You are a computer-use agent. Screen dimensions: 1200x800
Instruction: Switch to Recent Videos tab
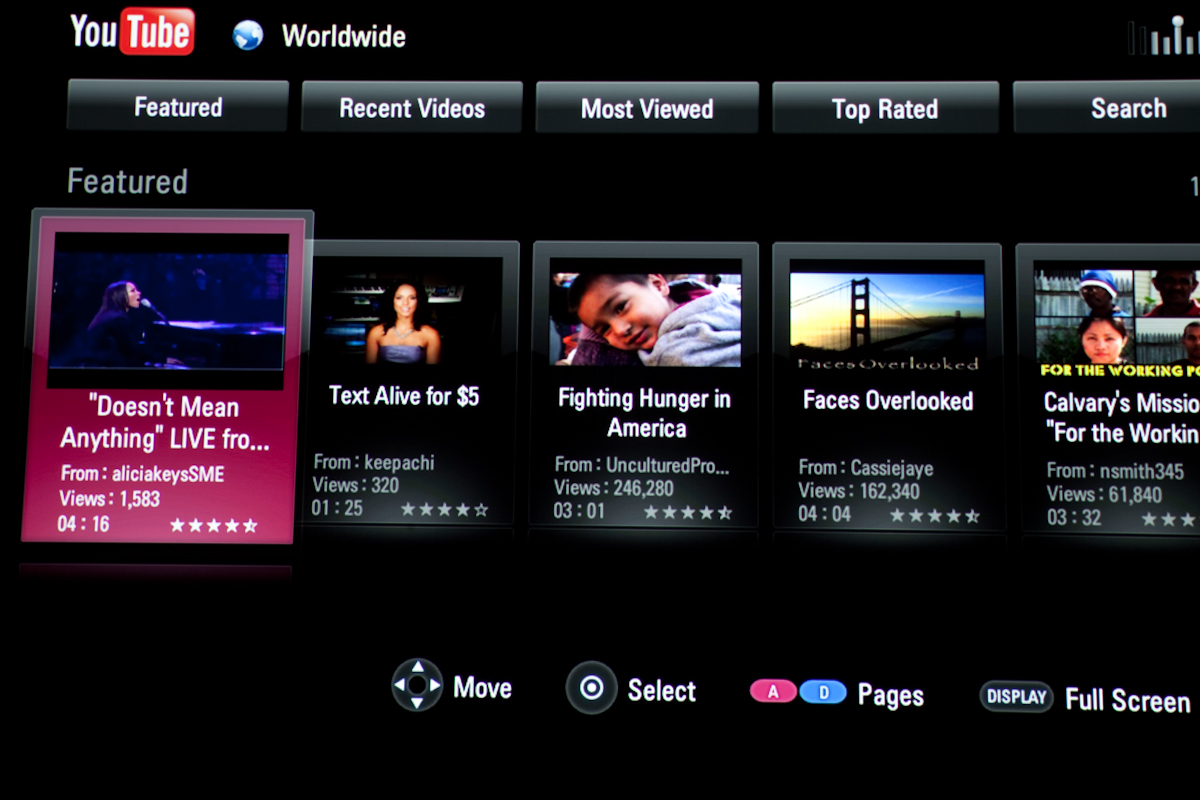(412, 108)
